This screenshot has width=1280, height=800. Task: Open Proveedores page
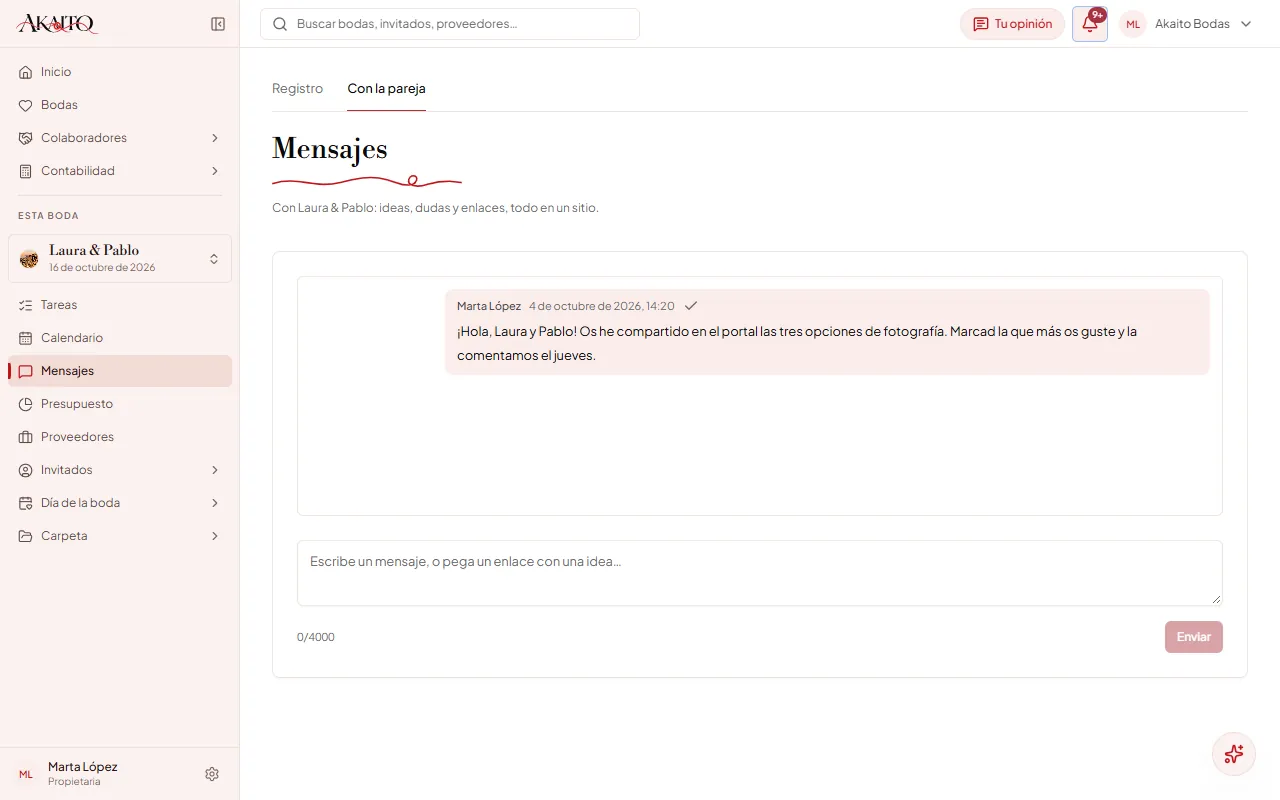click(x=120, y=437)
